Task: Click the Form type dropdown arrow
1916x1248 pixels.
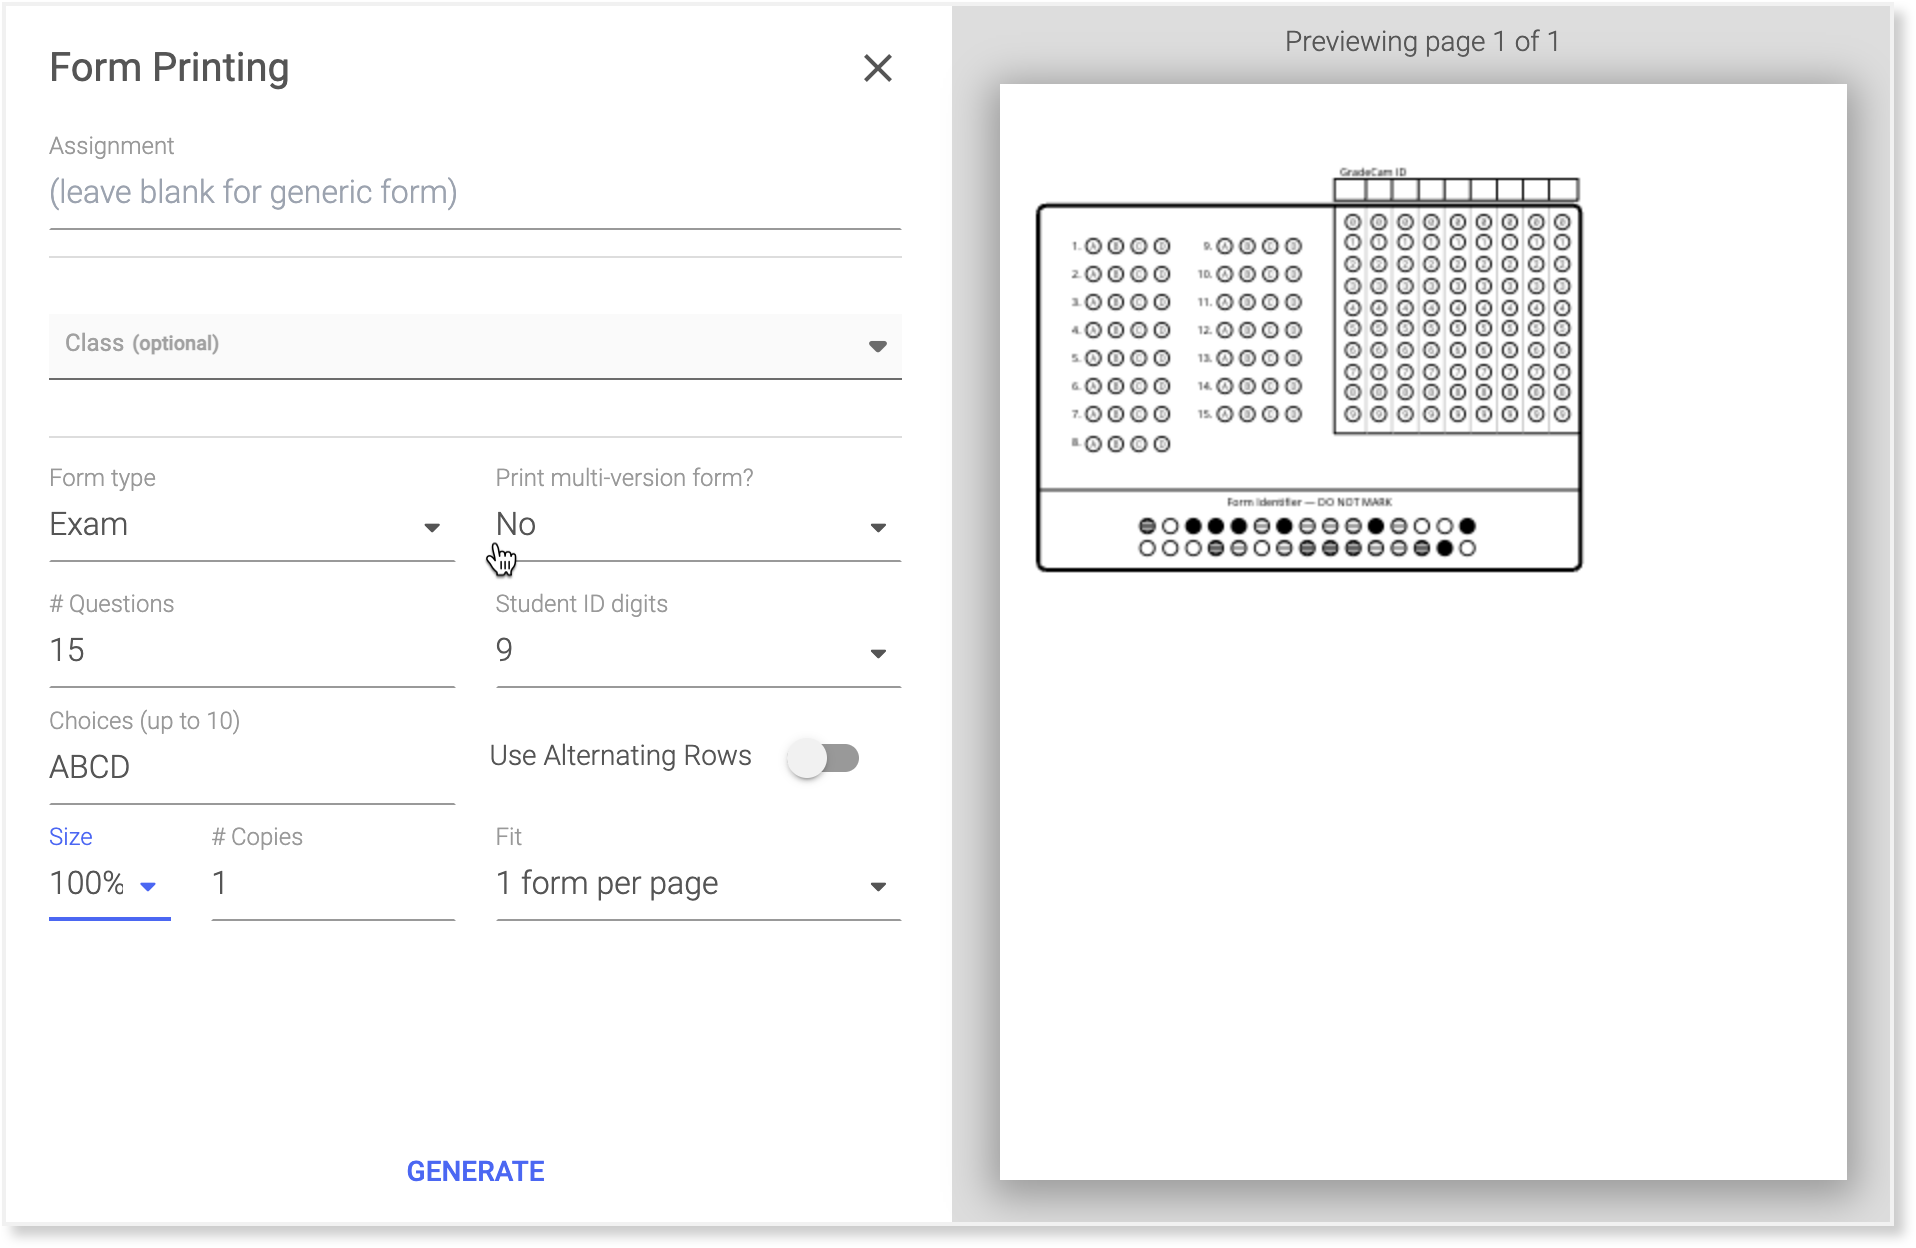Action: (x=432, y=527)
